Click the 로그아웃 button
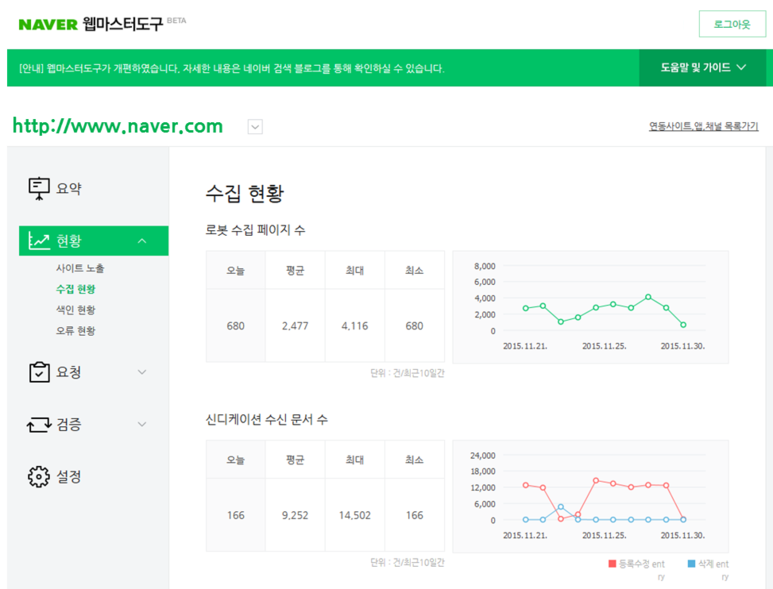Image resolution: width=773 pixels, height=589 pixels. [x=731, y=24]
